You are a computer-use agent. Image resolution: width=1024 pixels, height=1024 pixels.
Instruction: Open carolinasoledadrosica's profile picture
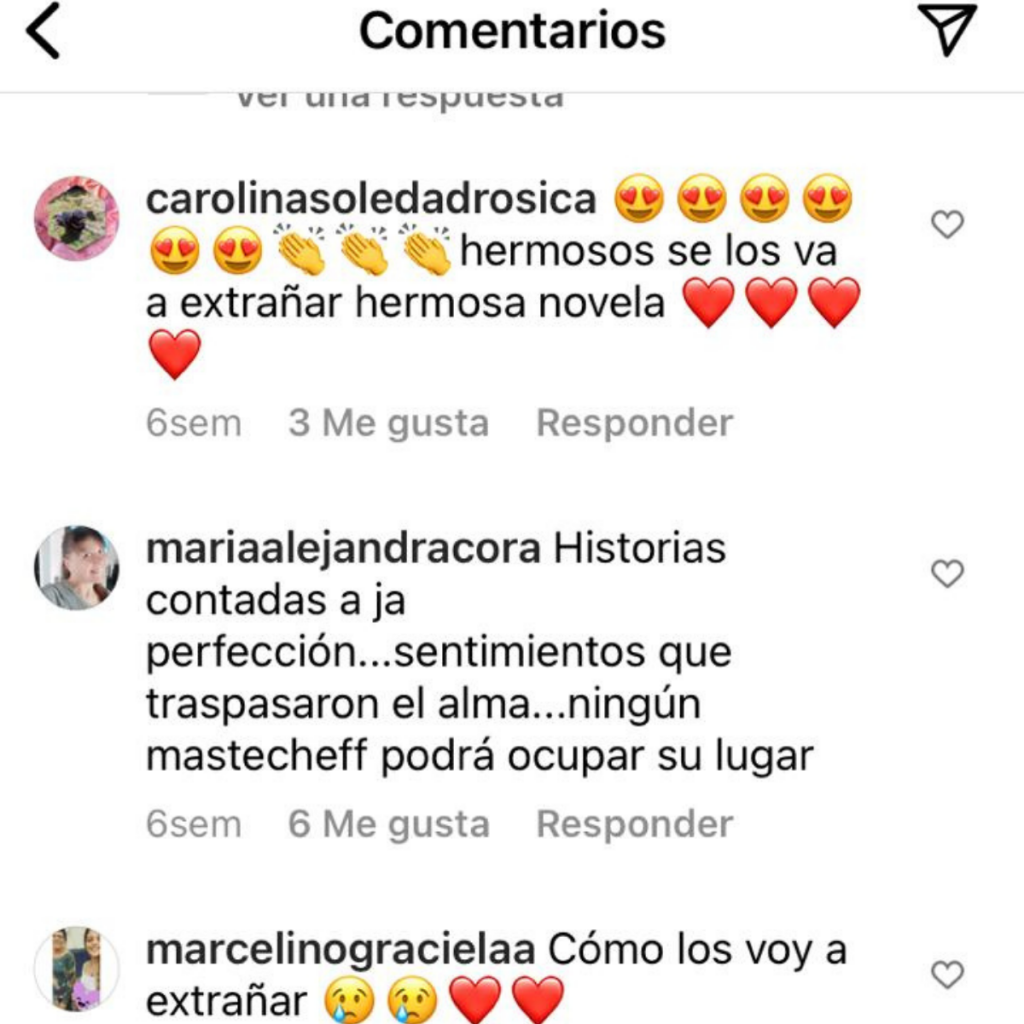[76, 218]
